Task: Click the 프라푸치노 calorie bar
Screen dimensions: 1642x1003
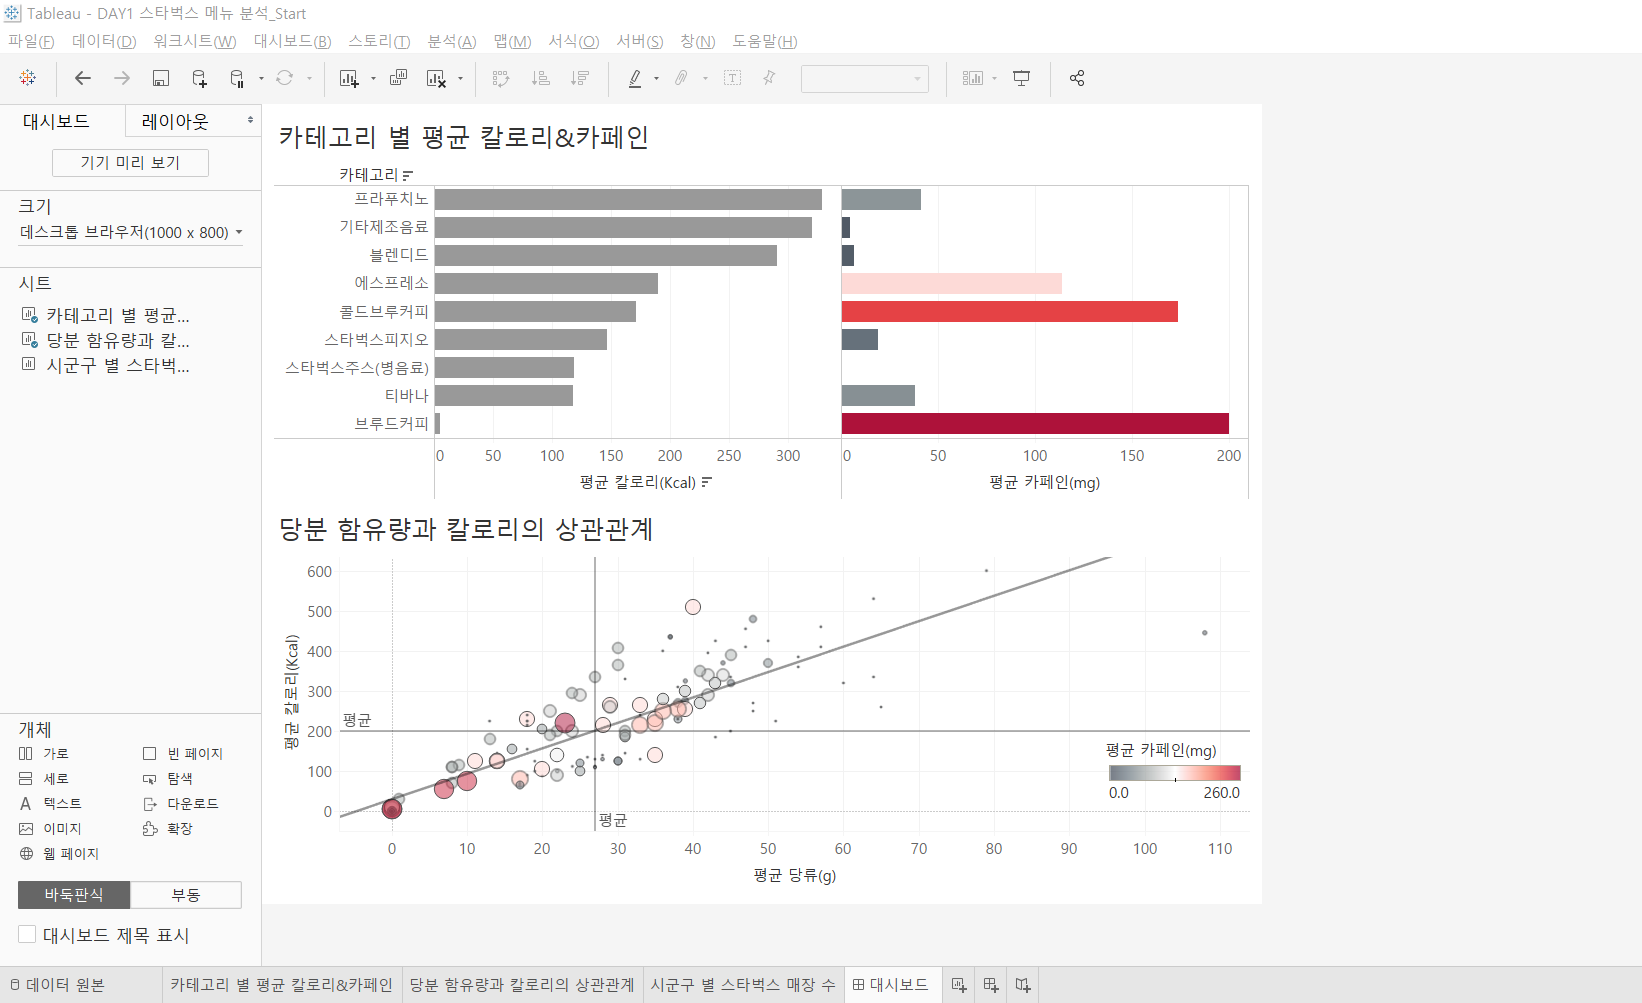Action: click(x=628, y=199)
